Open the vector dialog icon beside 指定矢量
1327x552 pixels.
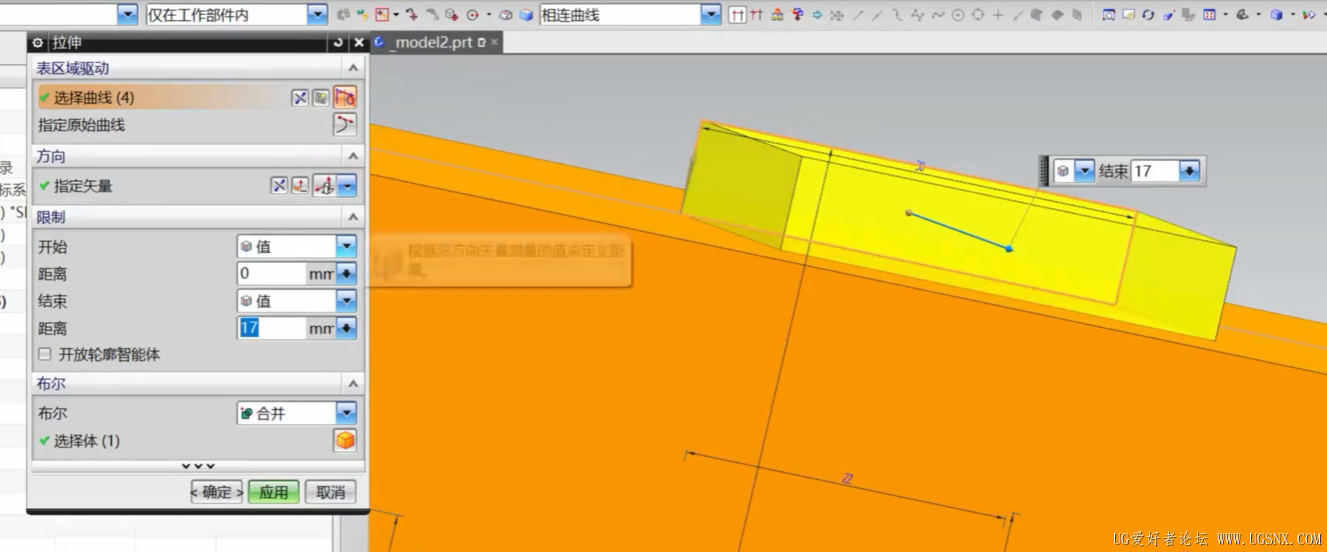tap(300, 186)
